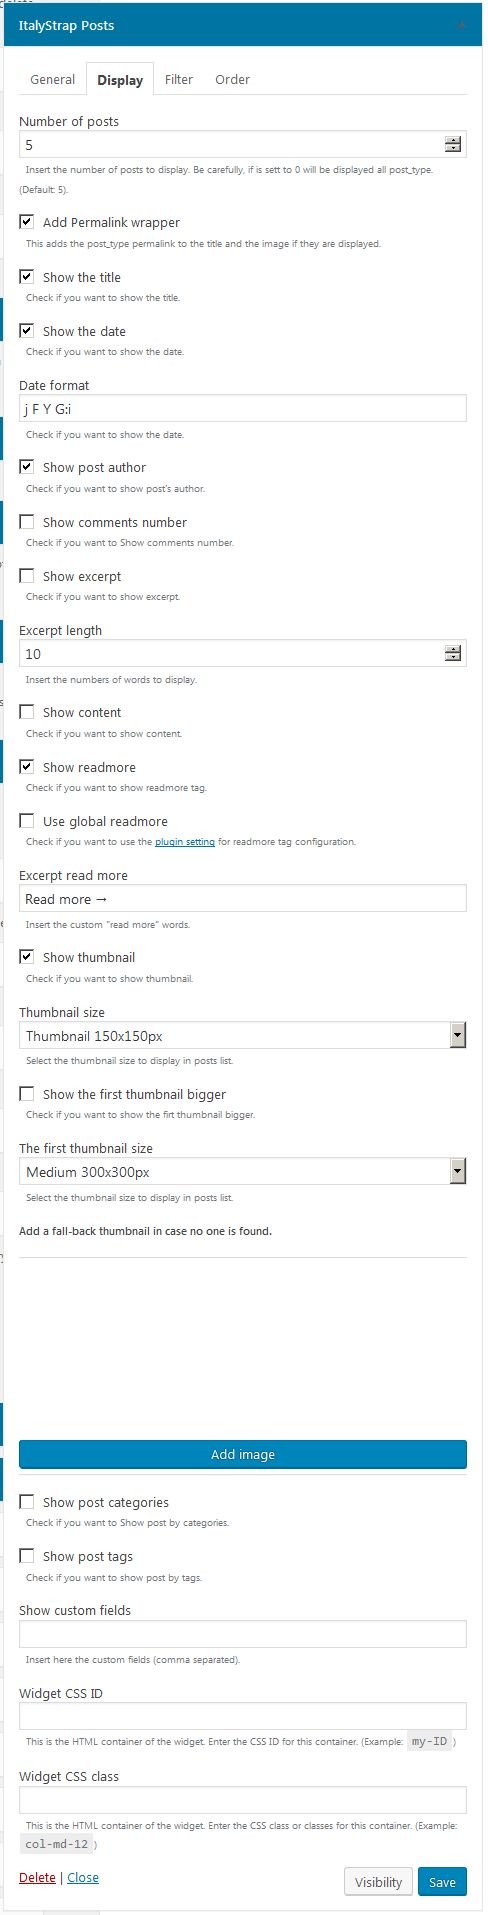This screenshot has height=1915, width=488.
Task: Click the Excerpt length spinner arrows
Action: (x=453, y=653)
